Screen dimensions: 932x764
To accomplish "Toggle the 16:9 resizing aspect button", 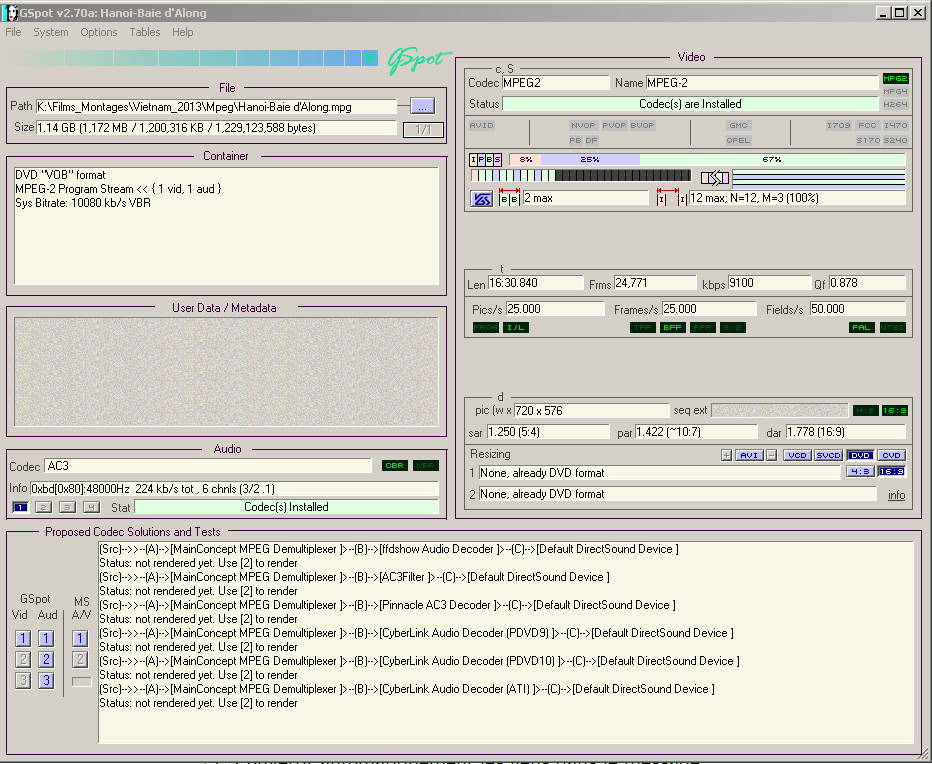I will 892,471.
